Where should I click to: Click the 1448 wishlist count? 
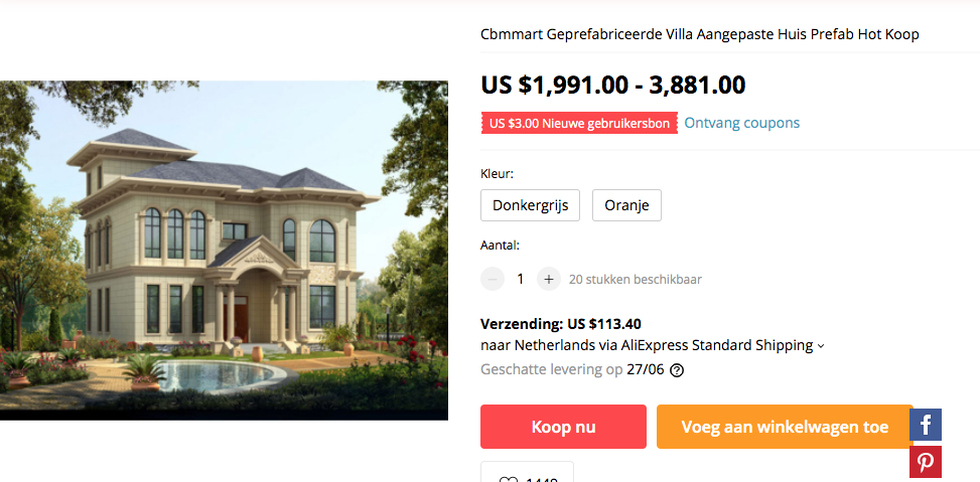tap(541, 479)
